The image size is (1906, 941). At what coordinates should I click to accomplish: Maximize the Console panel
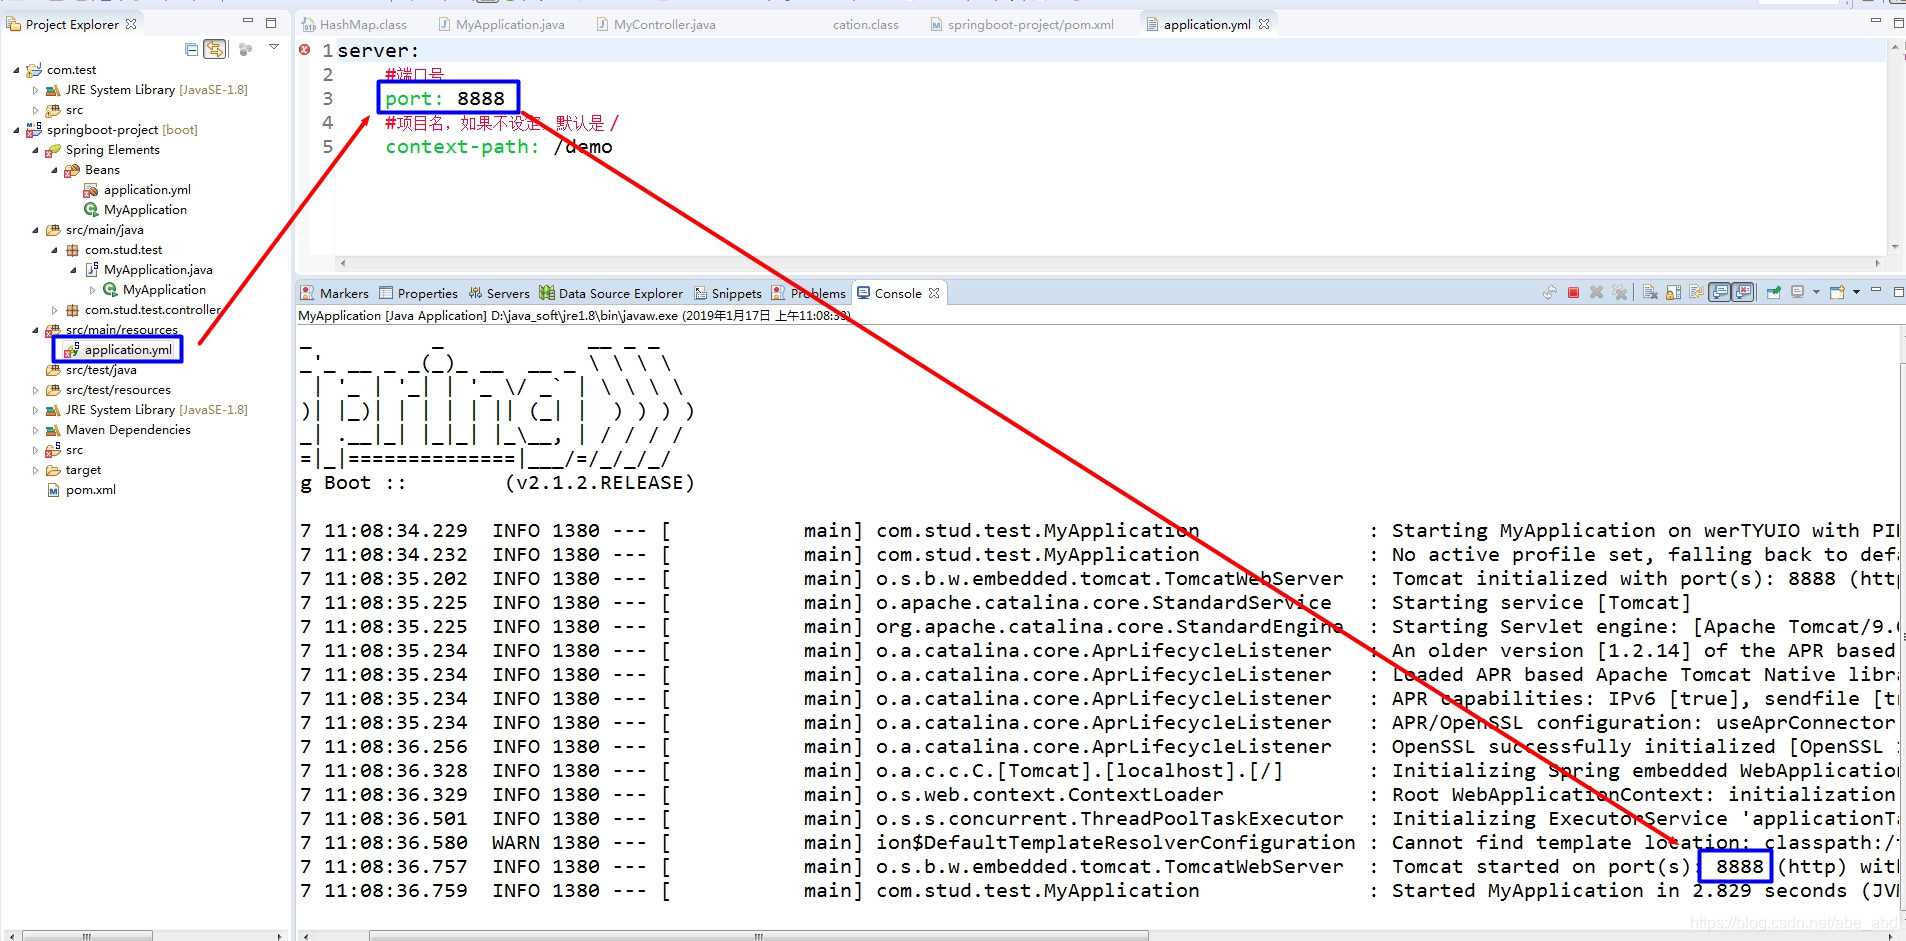click(1899, 292)
